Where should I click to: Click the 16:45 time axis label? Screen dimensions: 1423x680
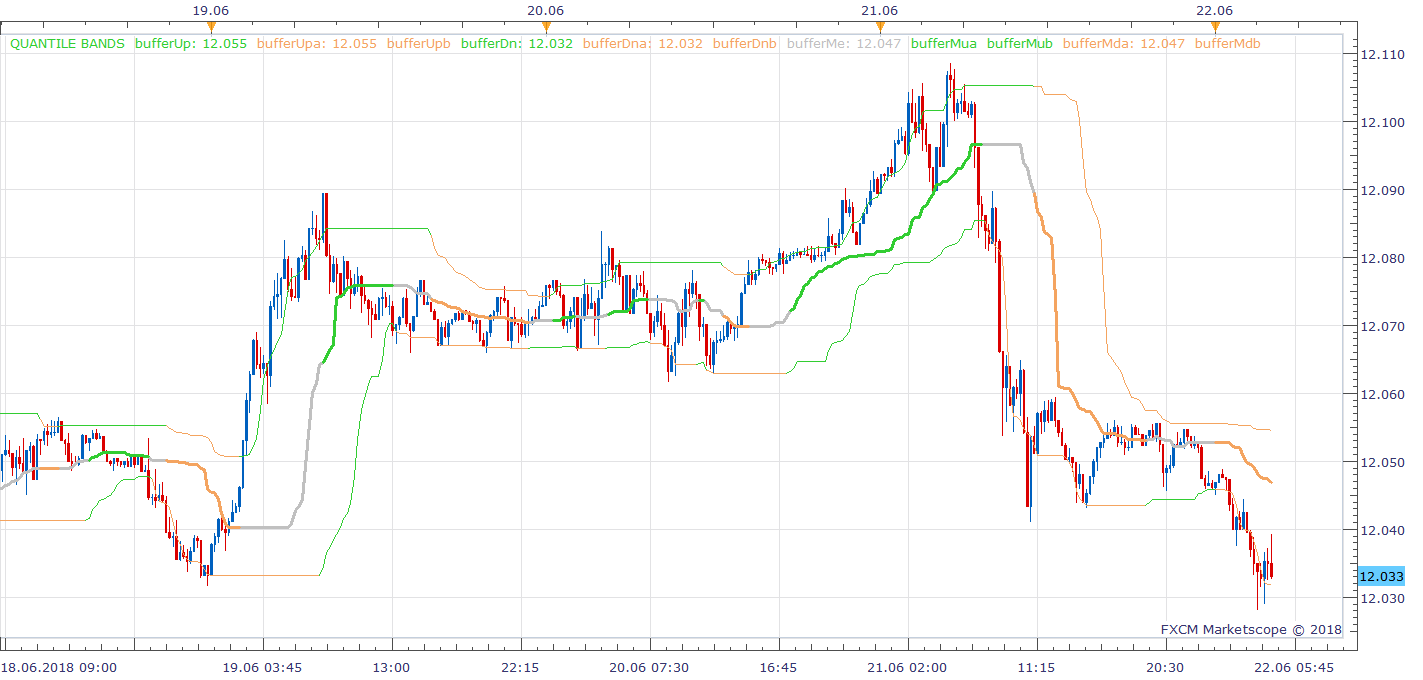coord(778,667)
